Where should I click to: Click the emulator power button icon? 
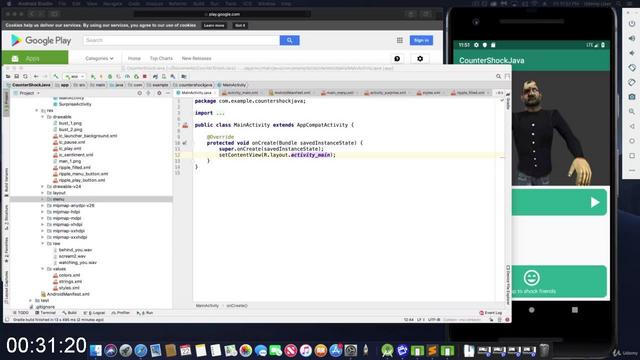pyautogui.click(x=632, y=24)
